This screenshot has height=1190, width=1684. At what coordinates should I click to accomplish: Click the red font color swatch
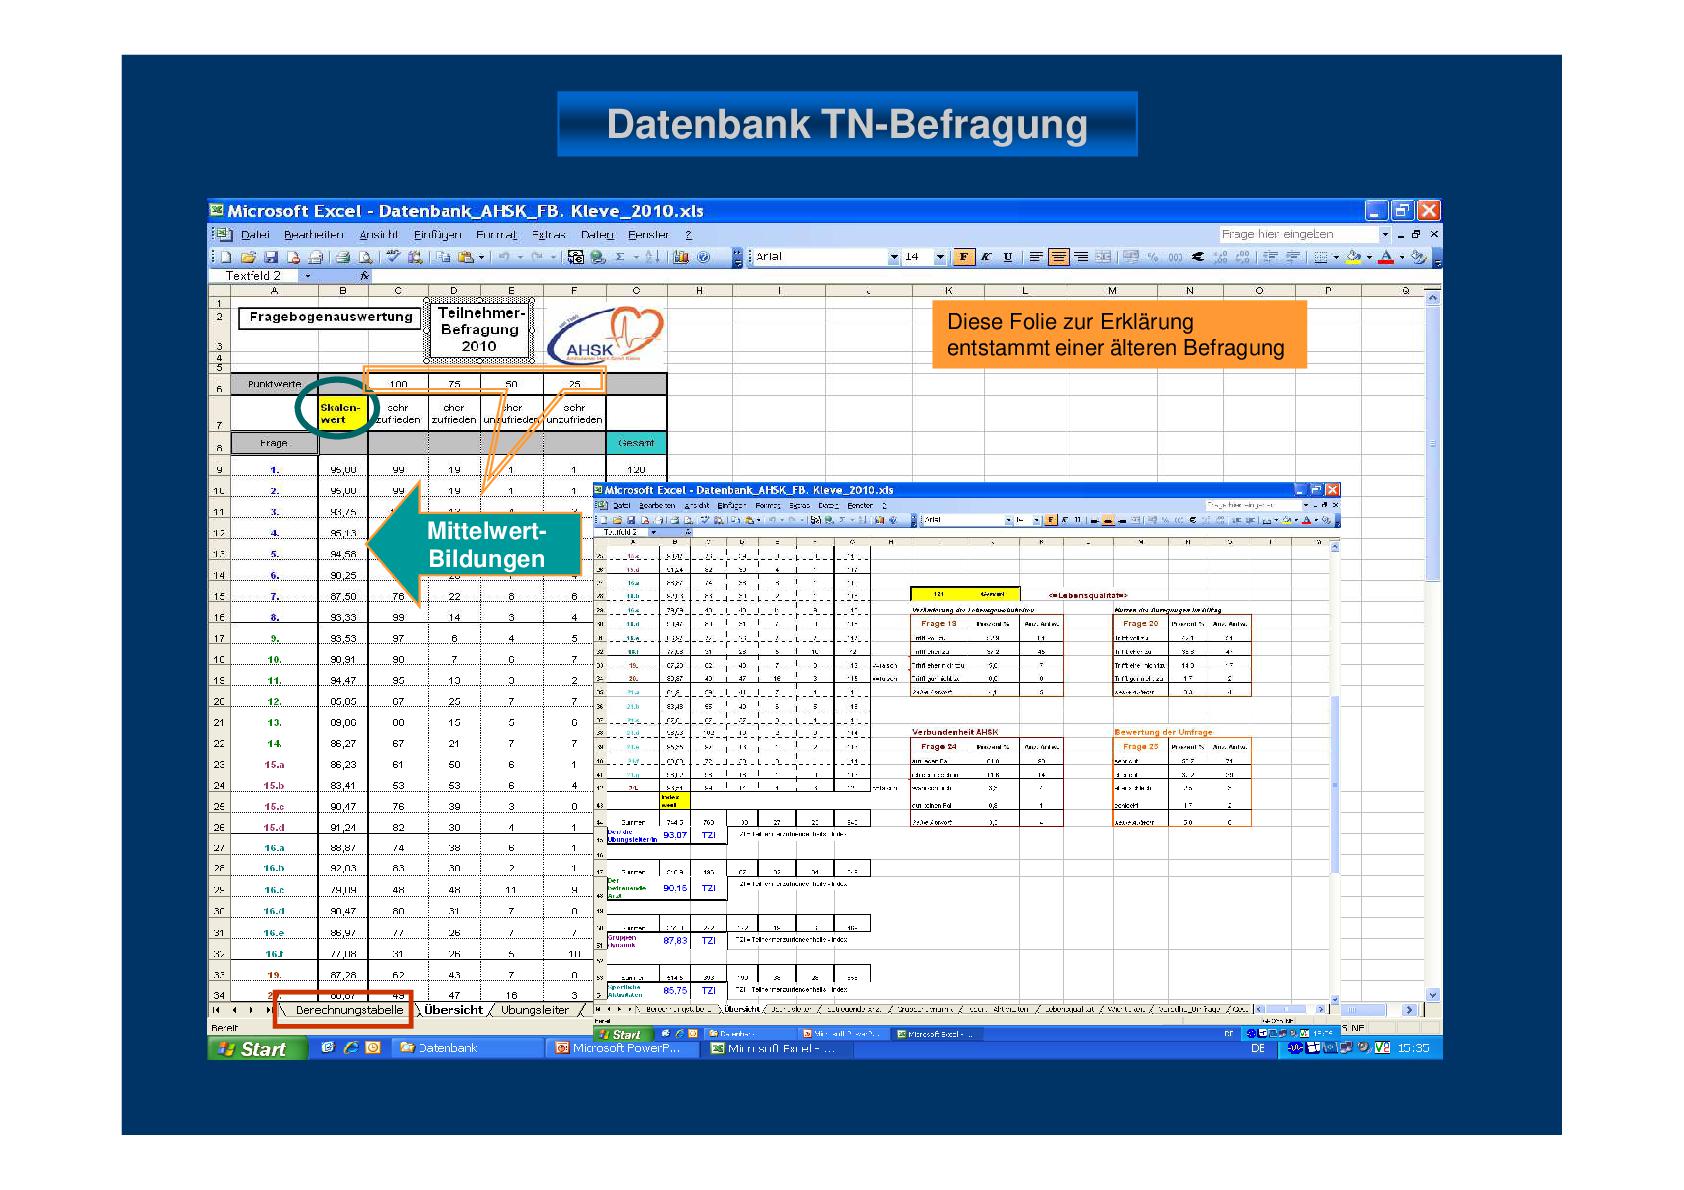pyautogui.click(x=1386, y=258)
